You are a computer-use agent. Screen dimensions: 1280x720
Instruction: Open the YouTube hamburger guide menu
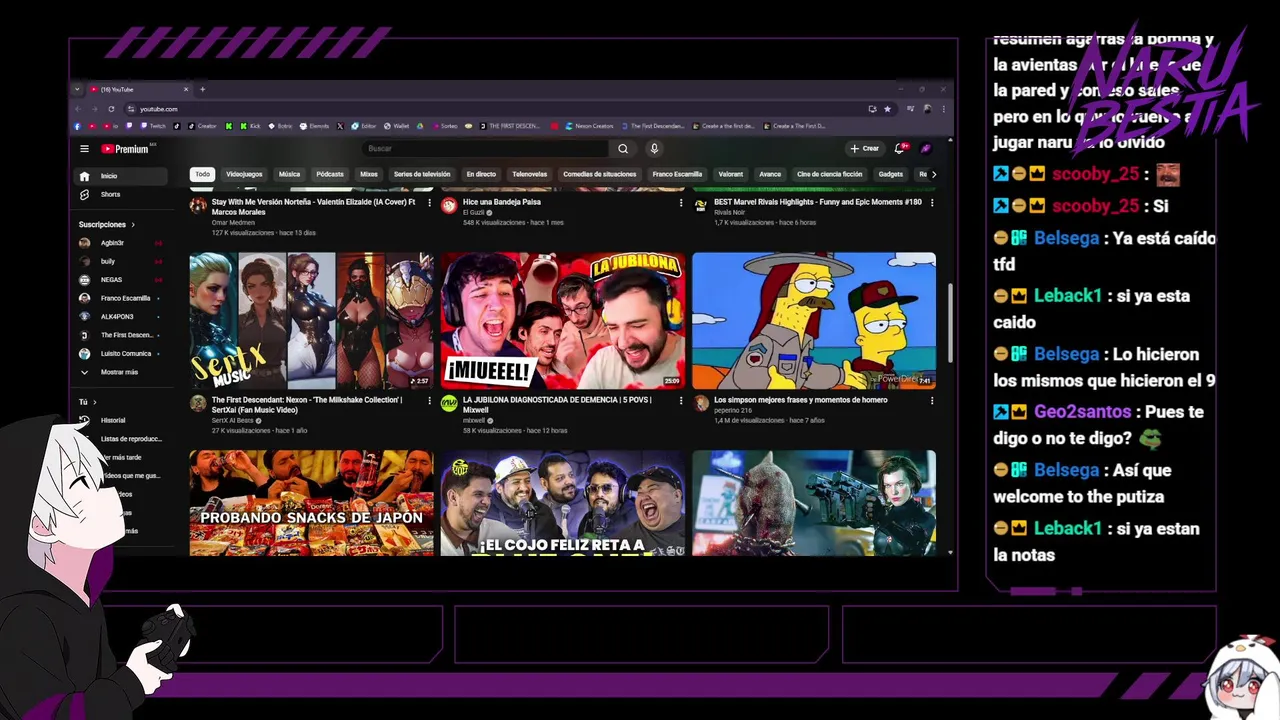click(x=84, y=149)
